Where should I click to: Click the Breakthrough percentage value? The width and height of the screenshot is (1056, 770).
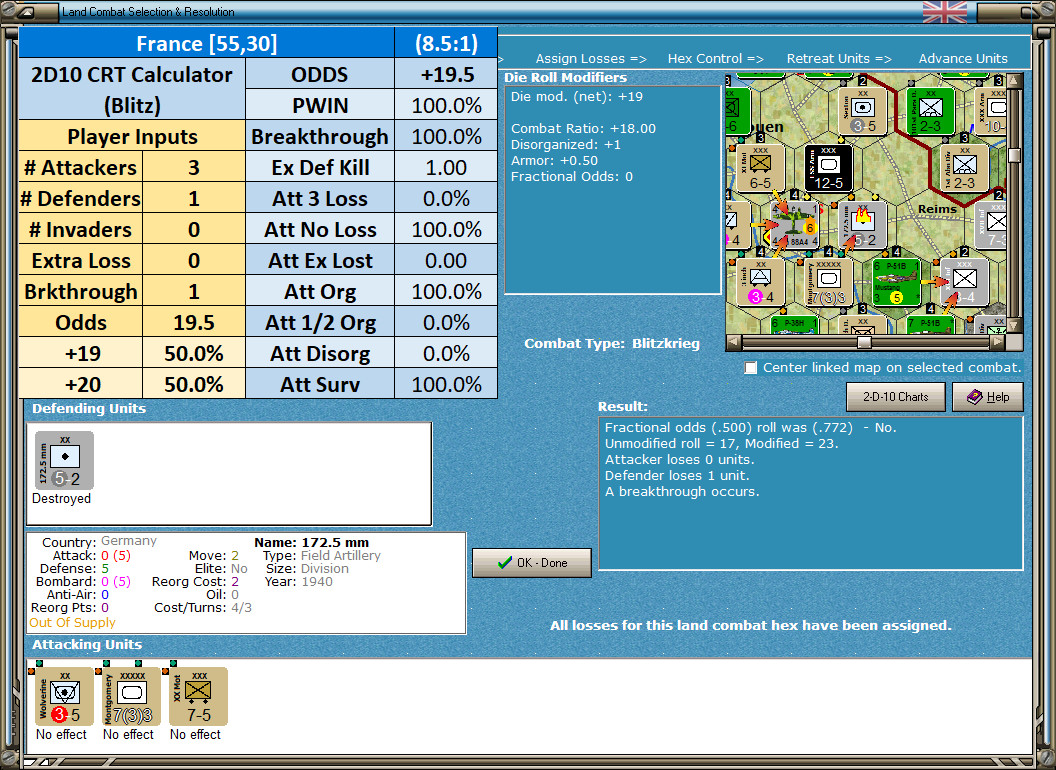(x=447, y=136)
